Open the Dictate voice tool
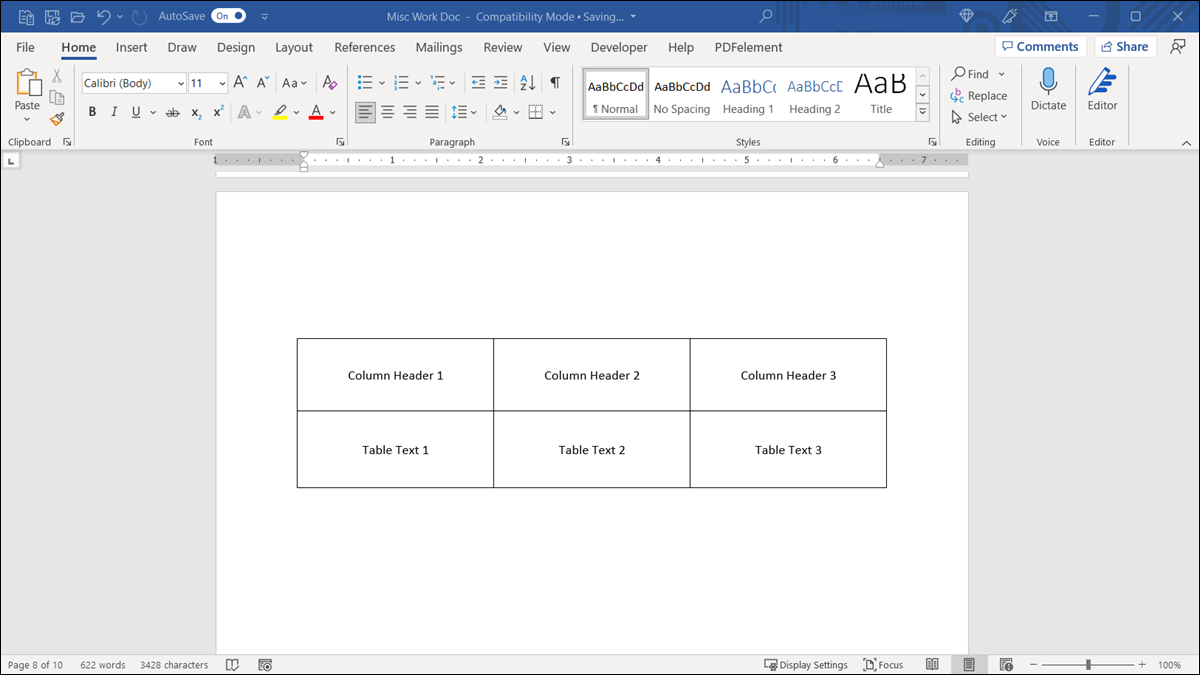 point(1048,90)
